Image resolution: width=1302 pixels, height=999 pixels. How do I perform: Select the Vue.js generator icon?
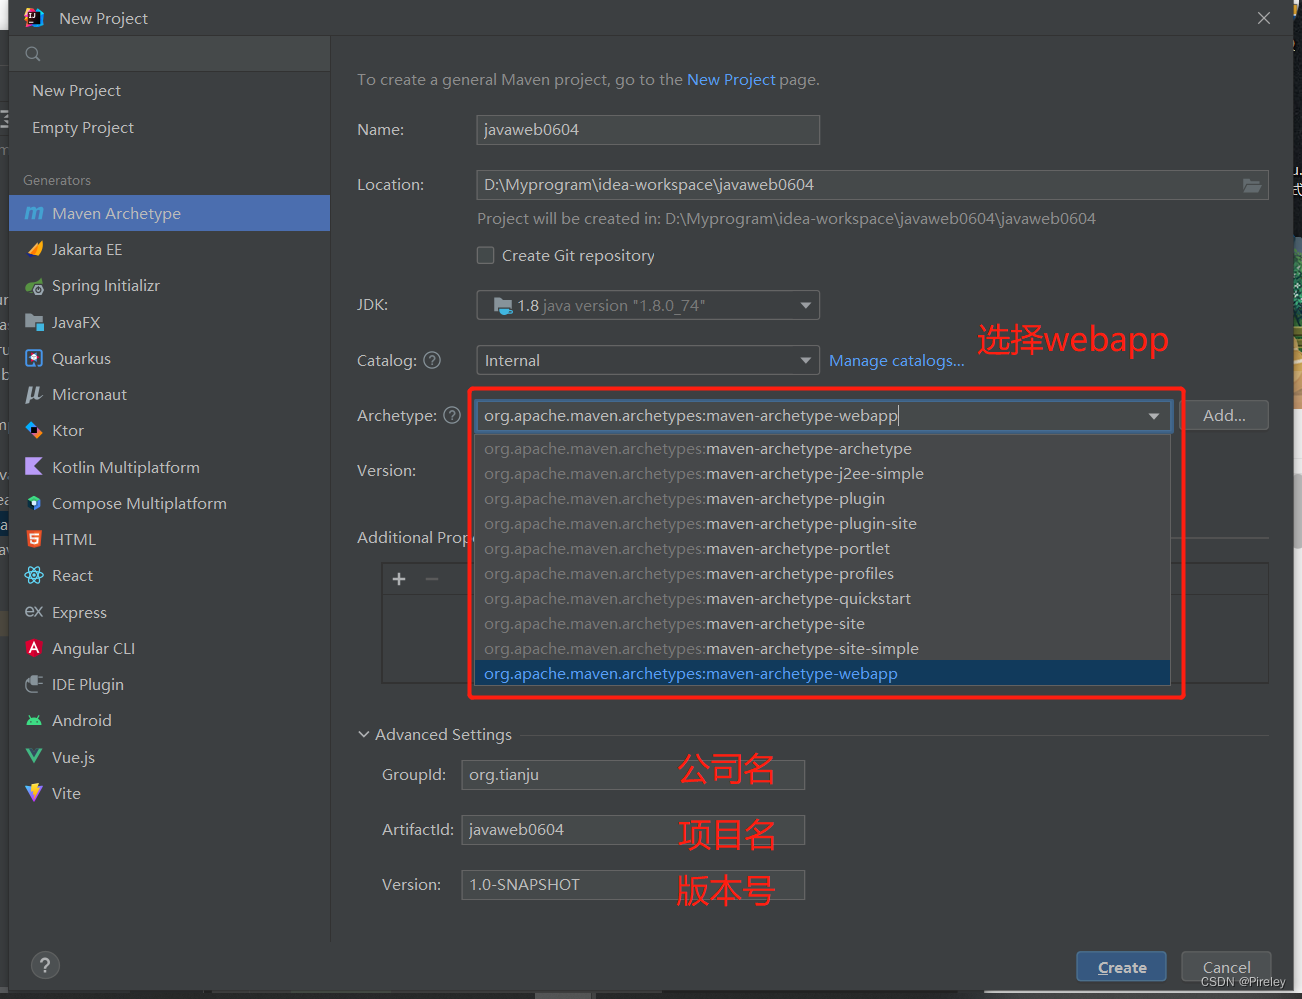[x=34, y=756]
